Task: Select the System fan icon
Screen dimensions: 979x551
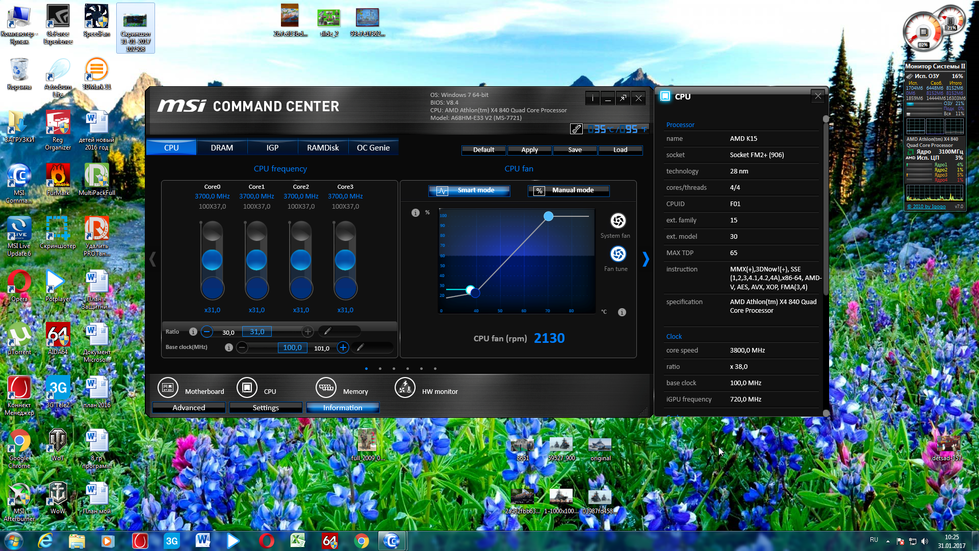Action: click(x=617, y=220)
